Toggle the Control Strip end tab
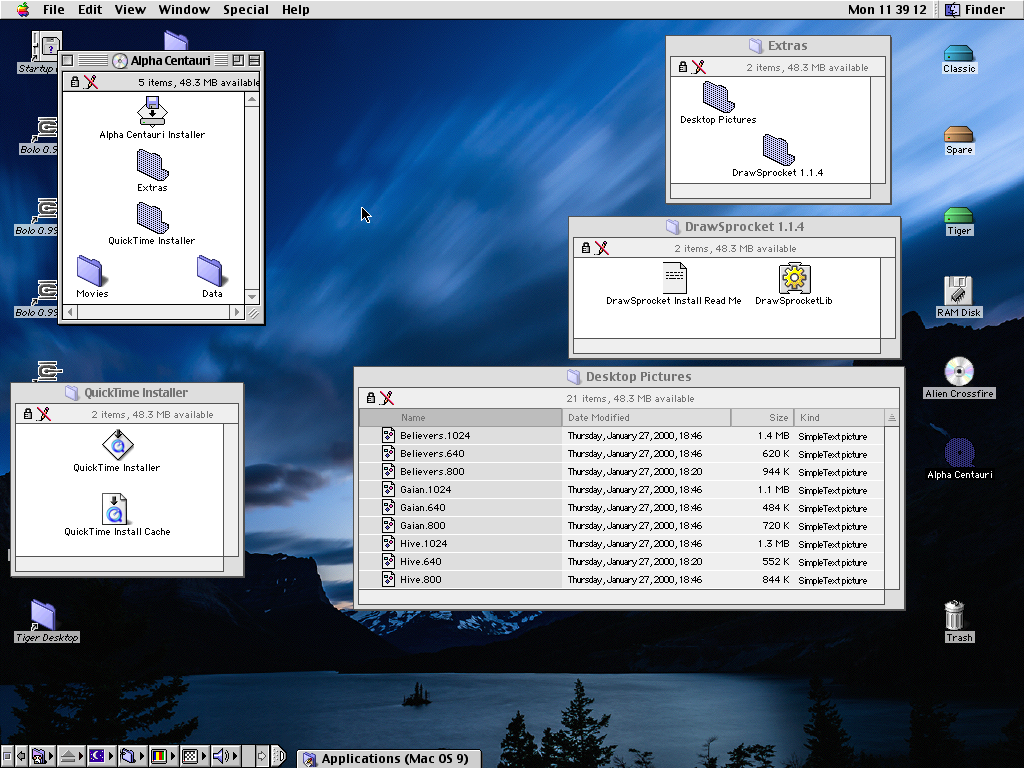This screenshot has height=768, width=1024. tap(279, 756)
